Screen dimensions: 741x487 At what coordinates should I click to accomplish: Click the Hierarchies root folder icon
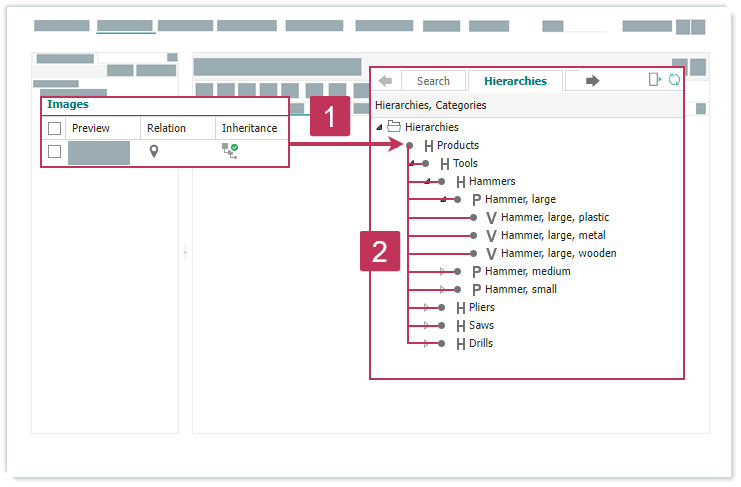point(394,127)
